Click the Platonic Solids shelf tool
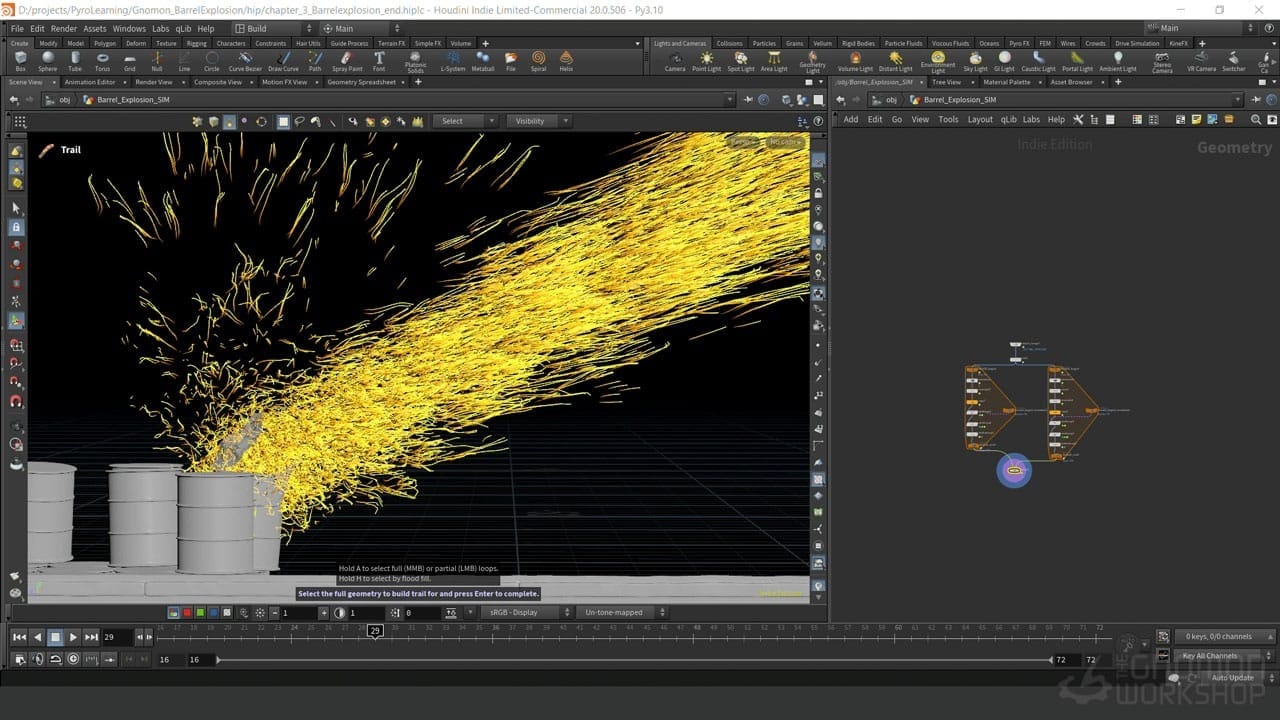1280x720 pixels. coord(416,63)
